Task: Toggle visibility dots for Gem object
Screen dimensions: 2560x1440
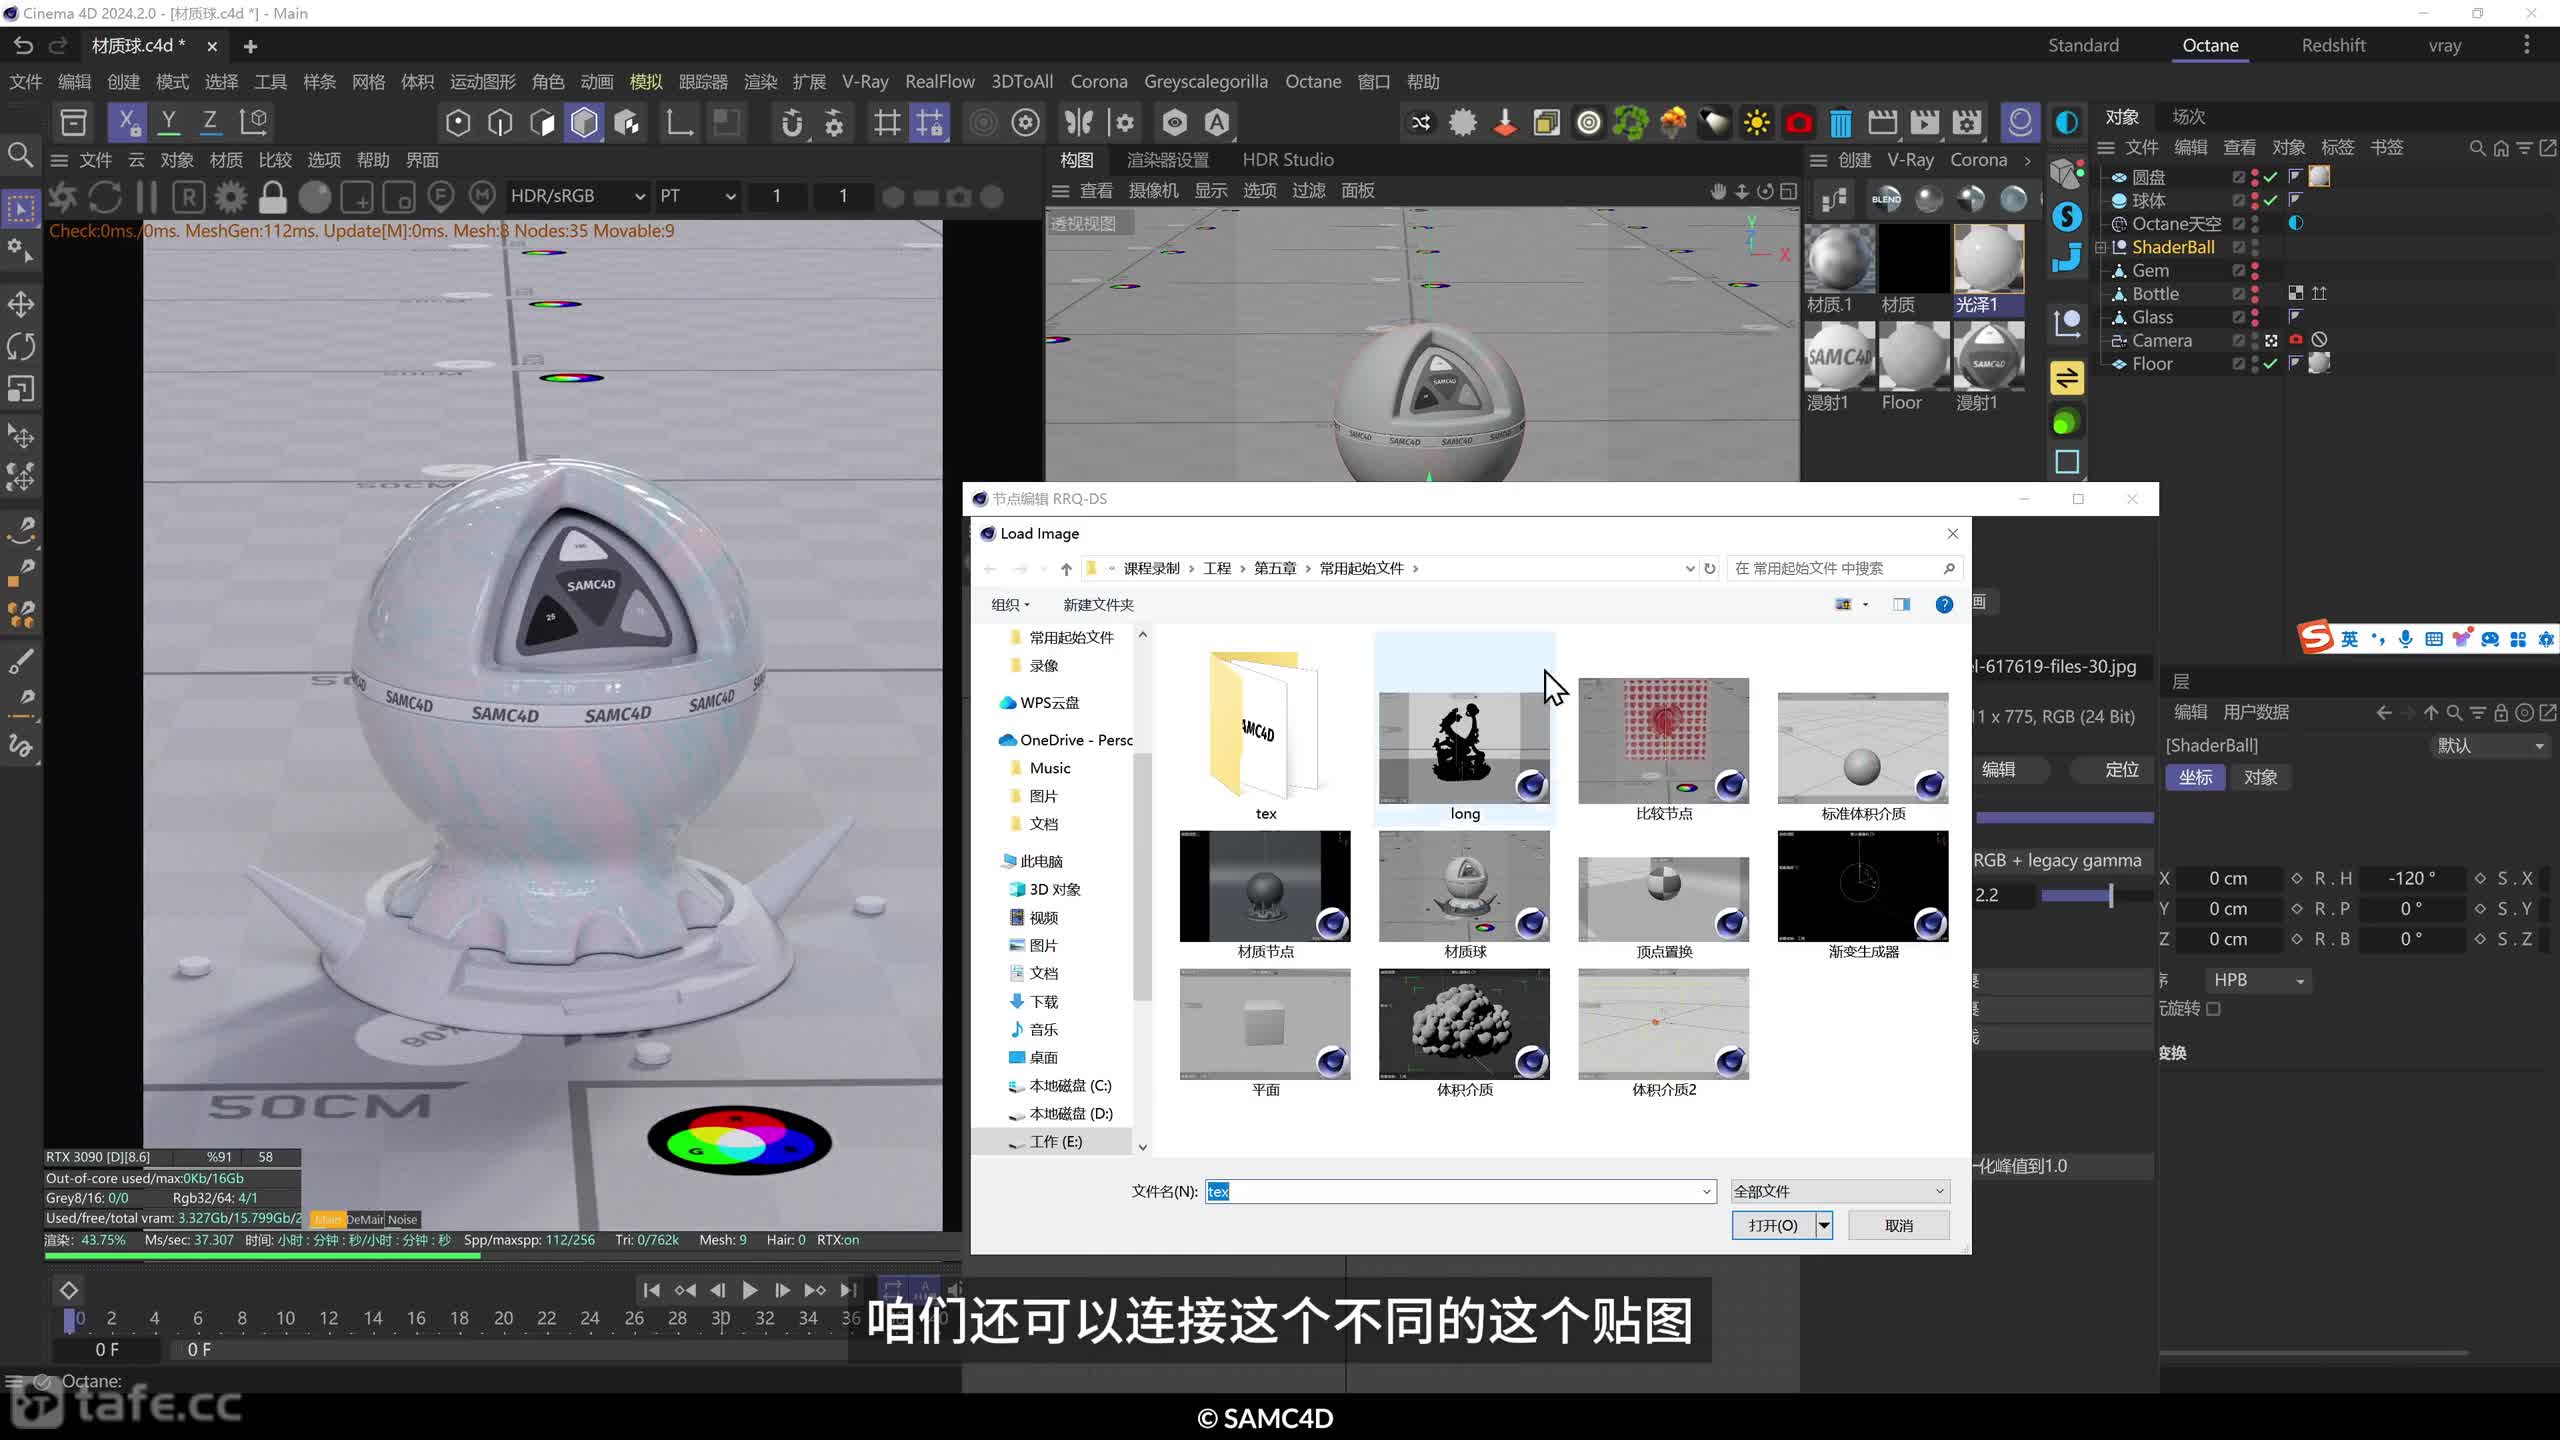Action: (2254, 270)
